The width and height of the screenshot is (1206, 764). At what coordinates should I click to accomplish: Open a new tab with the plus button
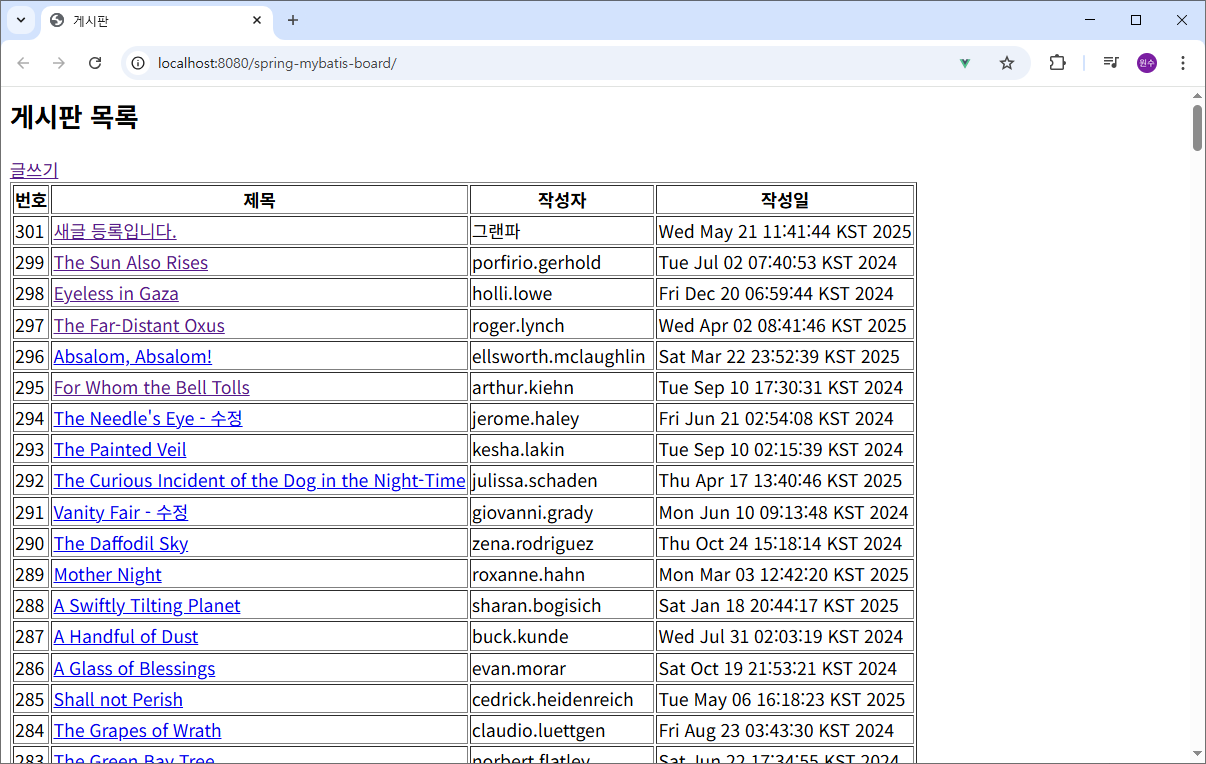point(290,20)
